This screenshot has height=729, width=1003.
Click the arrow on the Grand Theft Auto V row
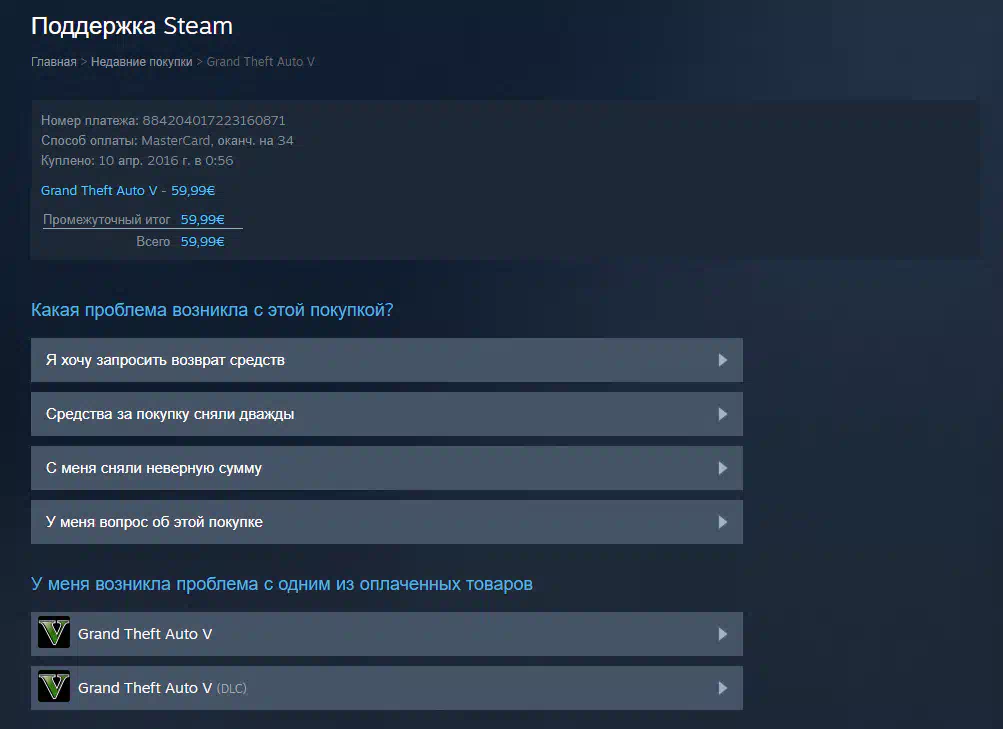pyautogui.click(x=723, y=634)
